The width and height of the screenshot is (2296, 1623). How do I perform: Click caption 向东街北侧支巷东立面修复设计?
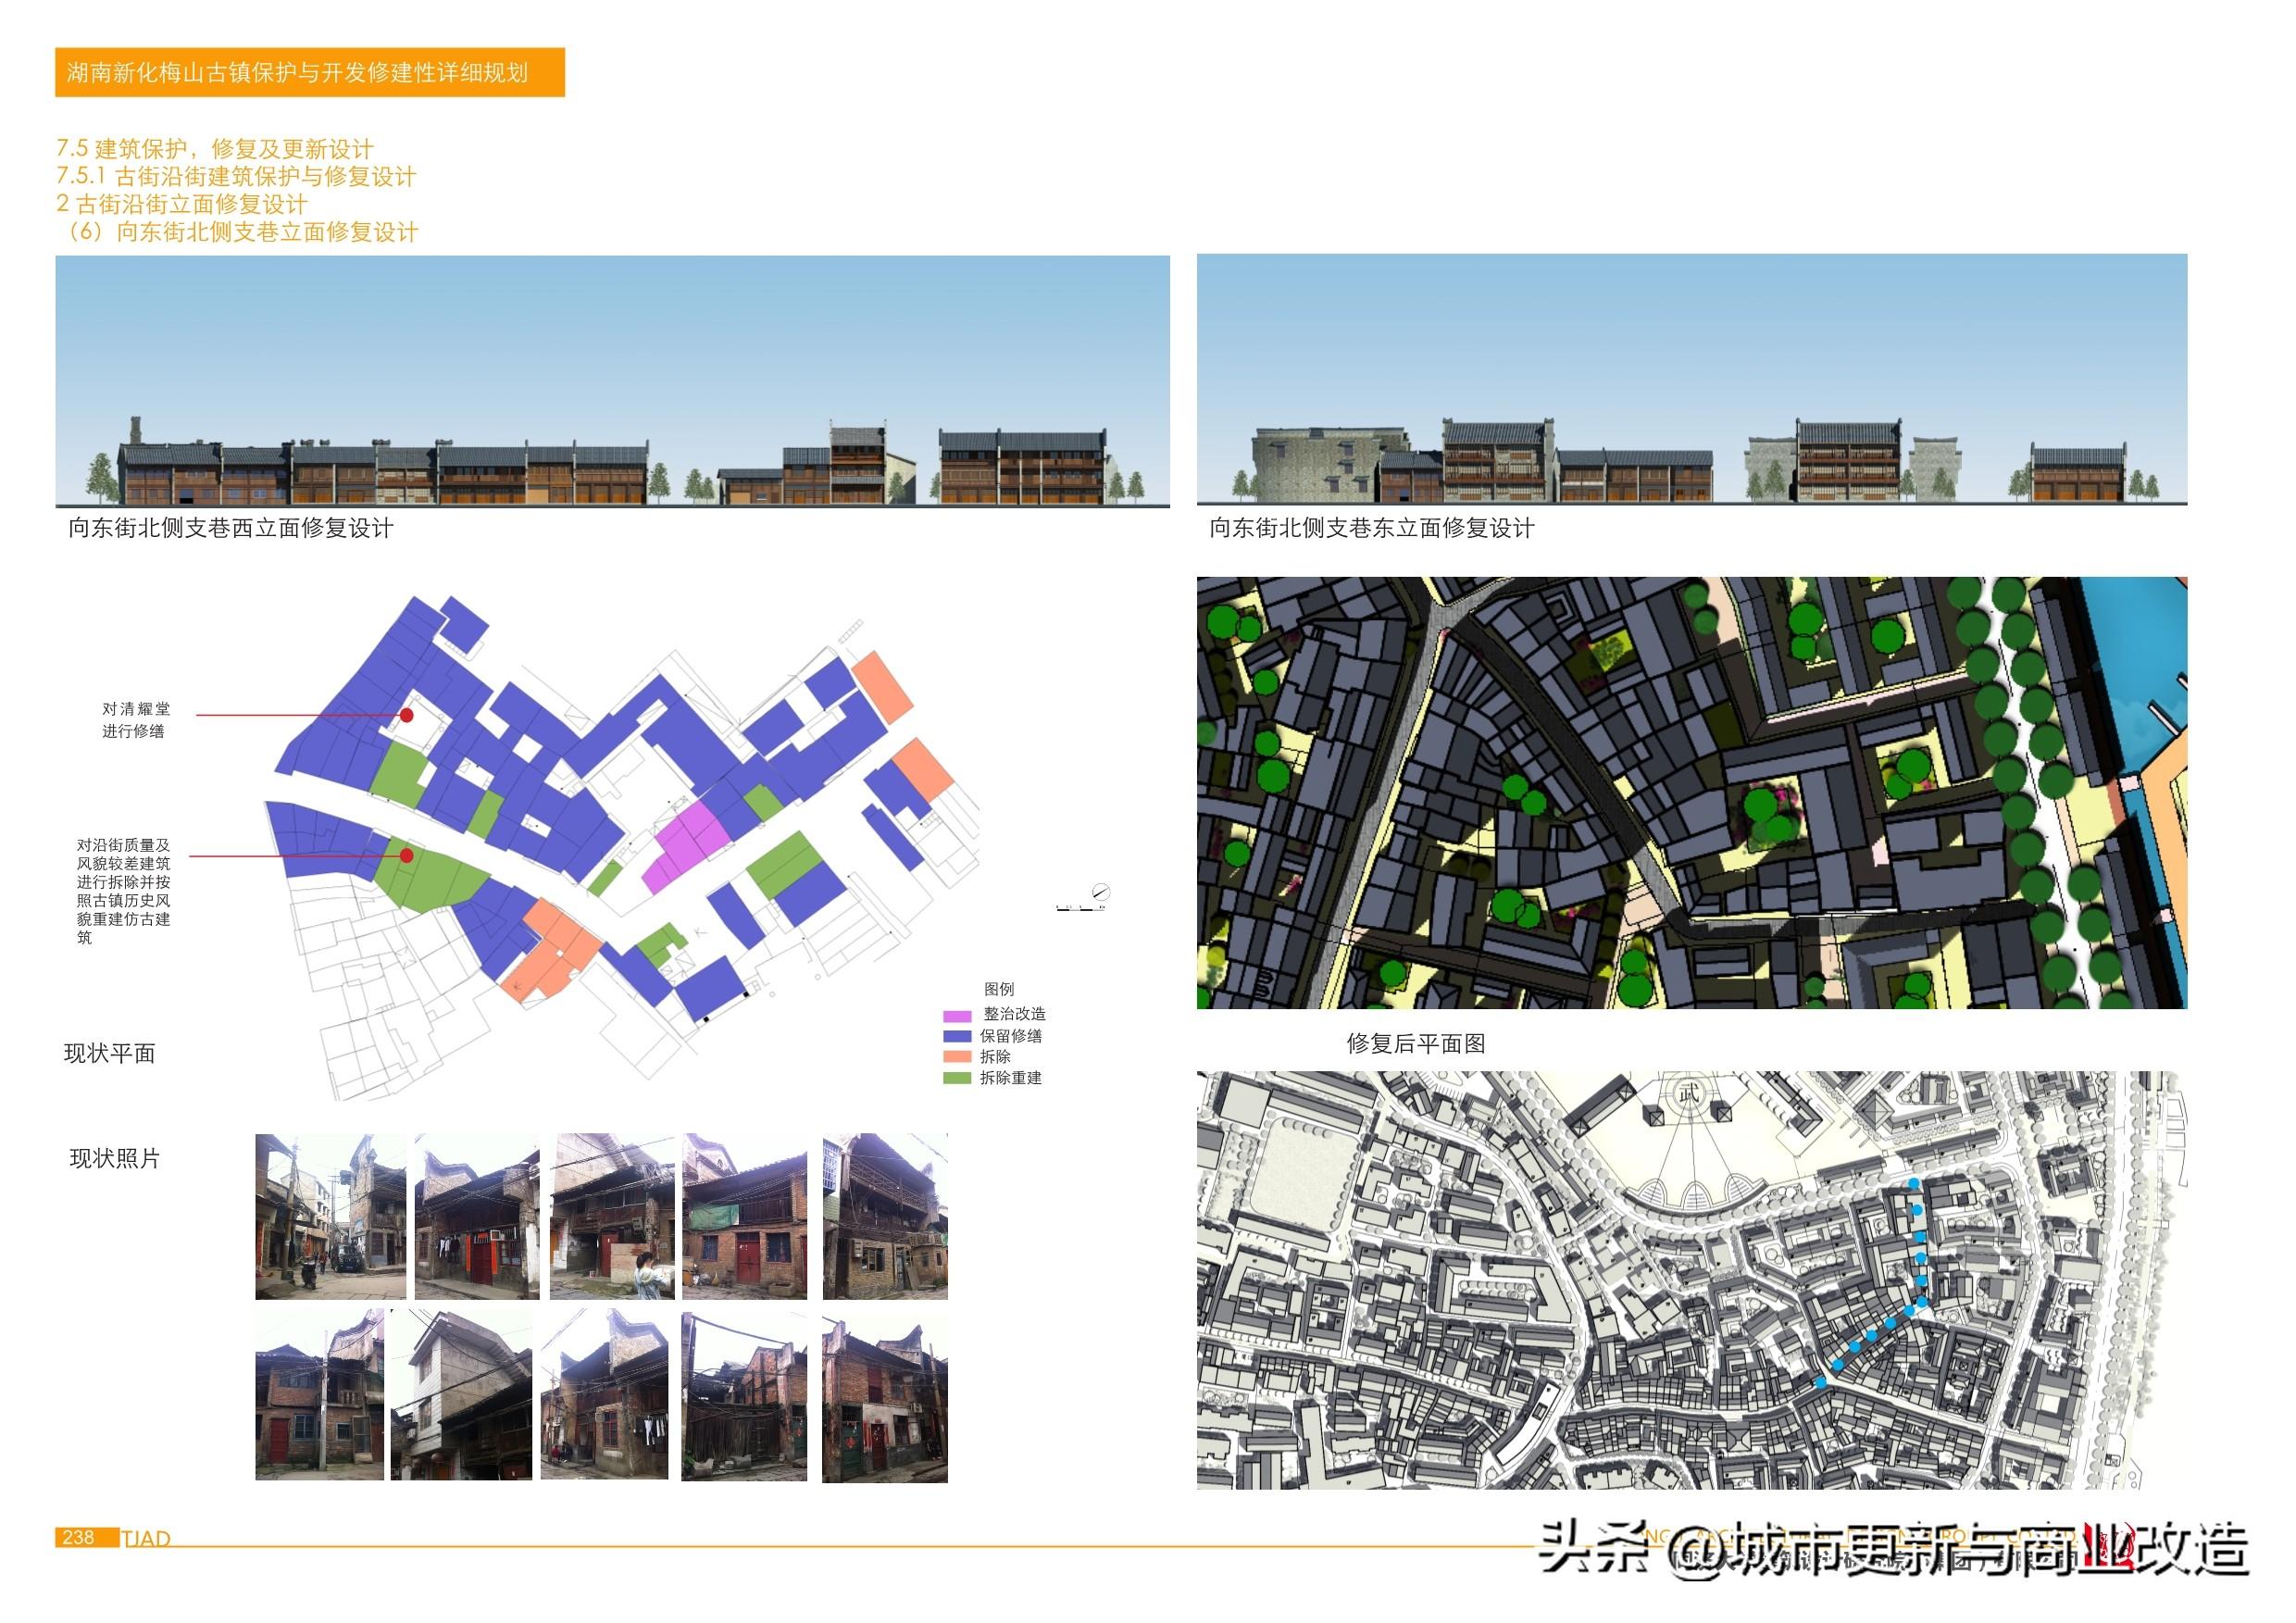[1372, 528]
